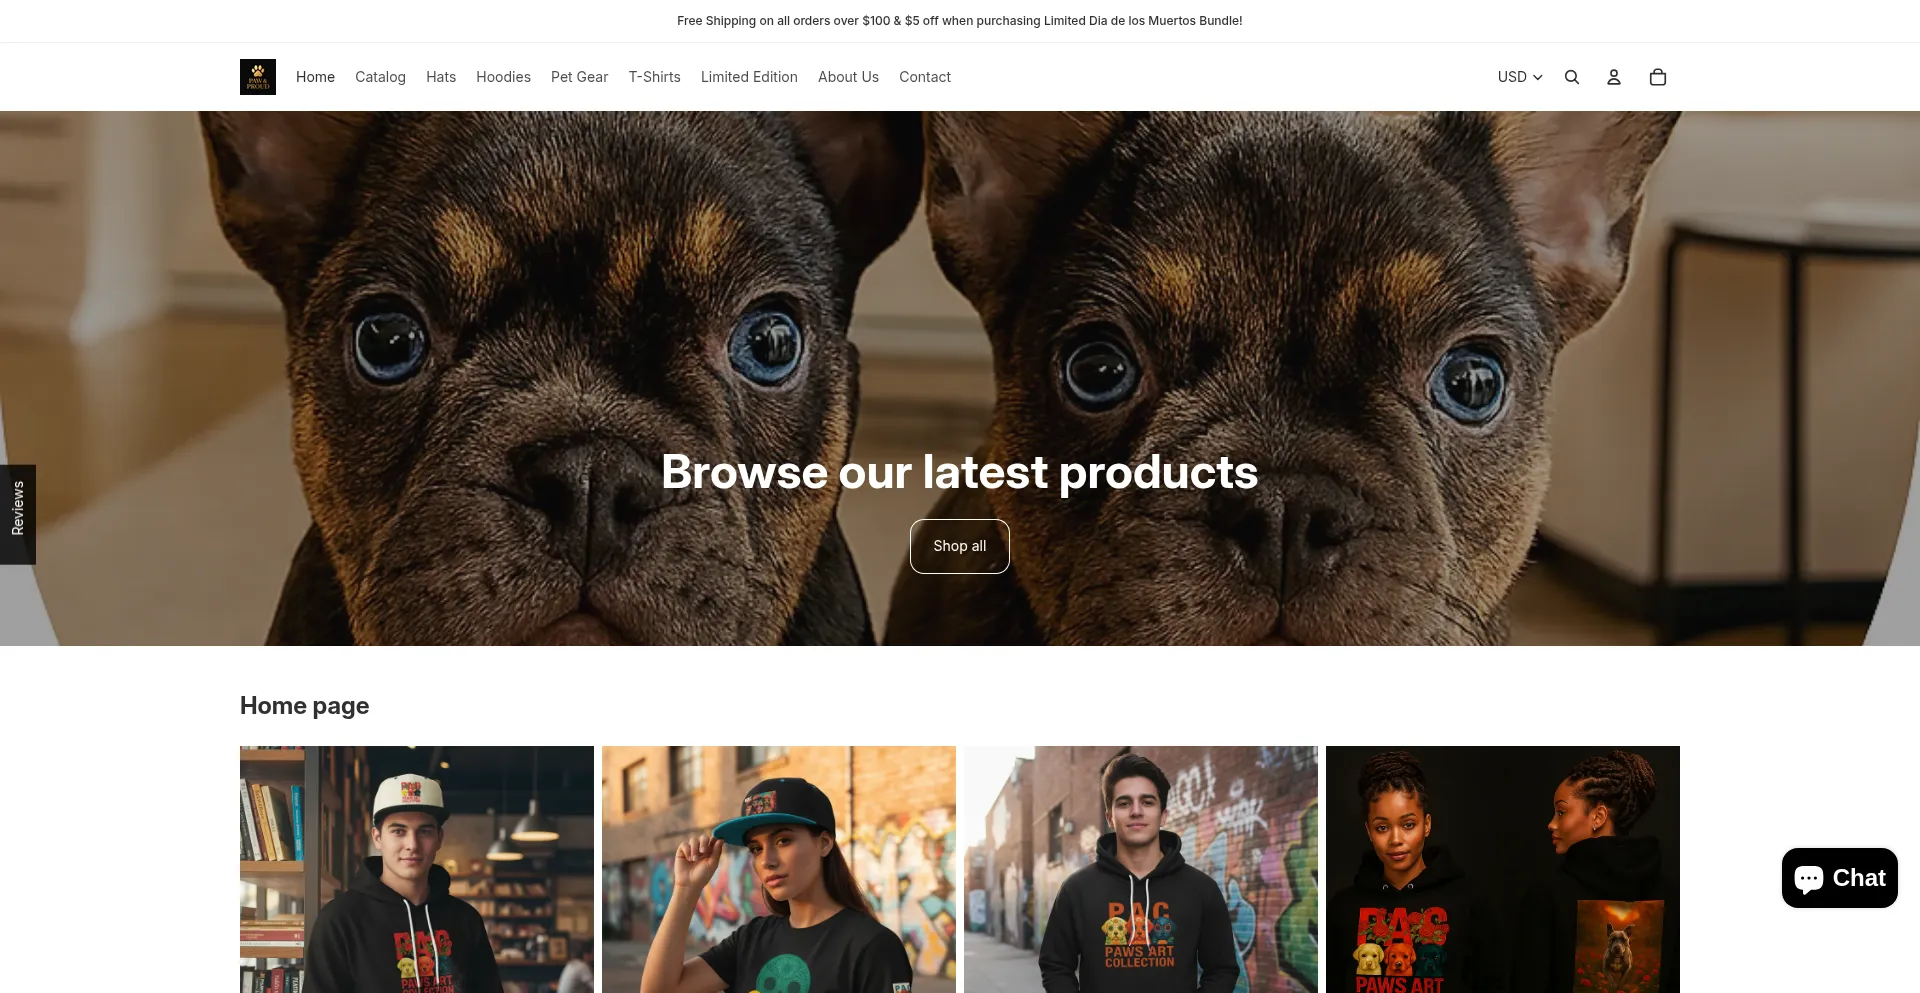The image size is (1920, 993).
Task: Go to the Catalog menu item
Action: pos(380,77)
